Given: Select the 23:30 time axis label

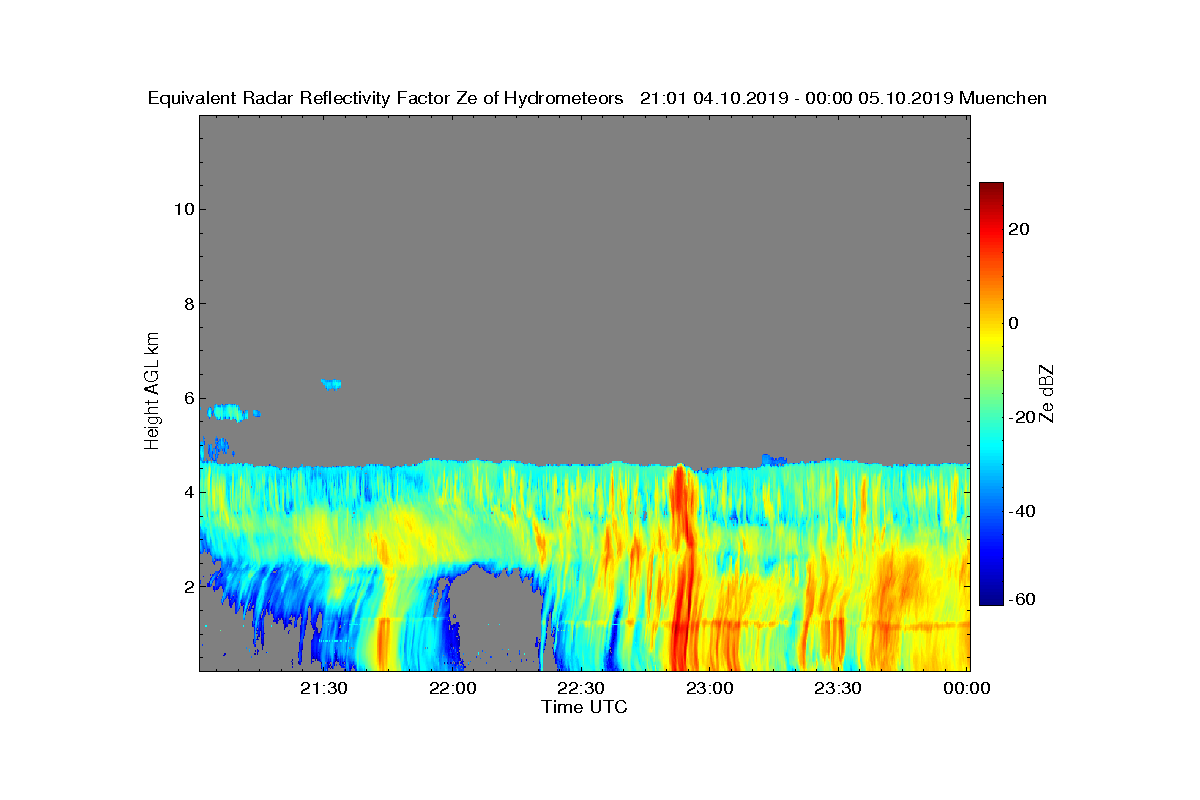Looking at the screenshot, I should (838, 689).
